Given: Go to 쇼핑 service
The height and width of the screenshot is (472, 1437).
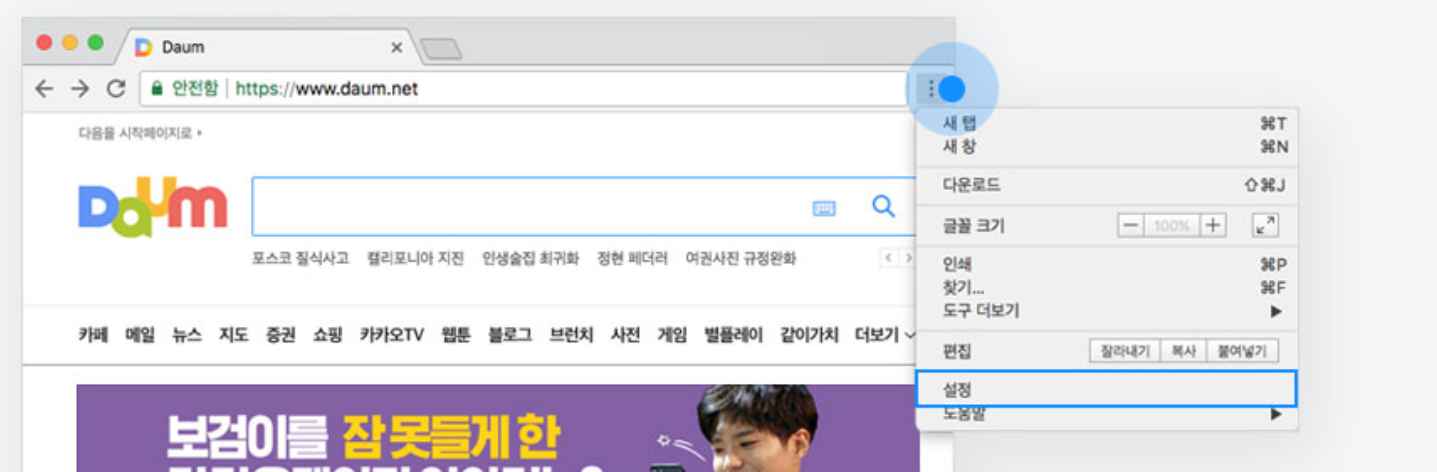Looking at the screenshot, I should (327, 335).
